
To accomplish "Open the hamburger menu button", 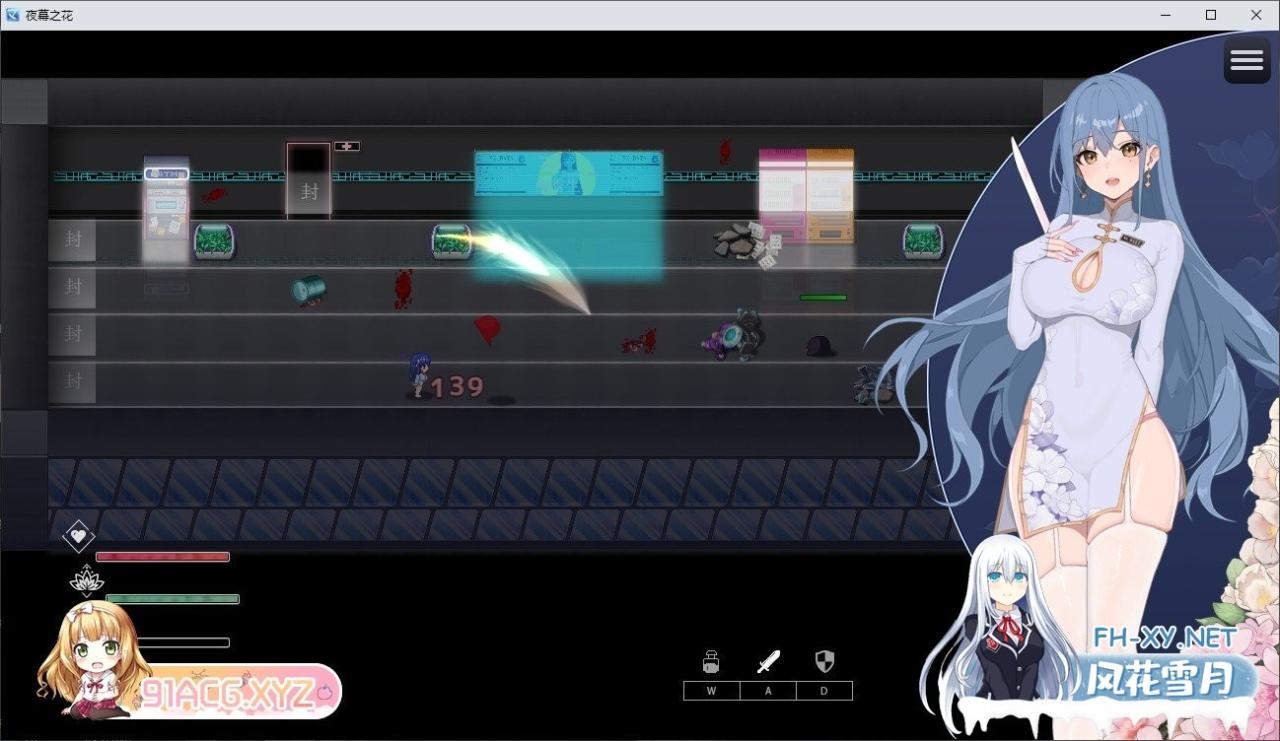I will pyautogui.click(x=1247, y=61).
